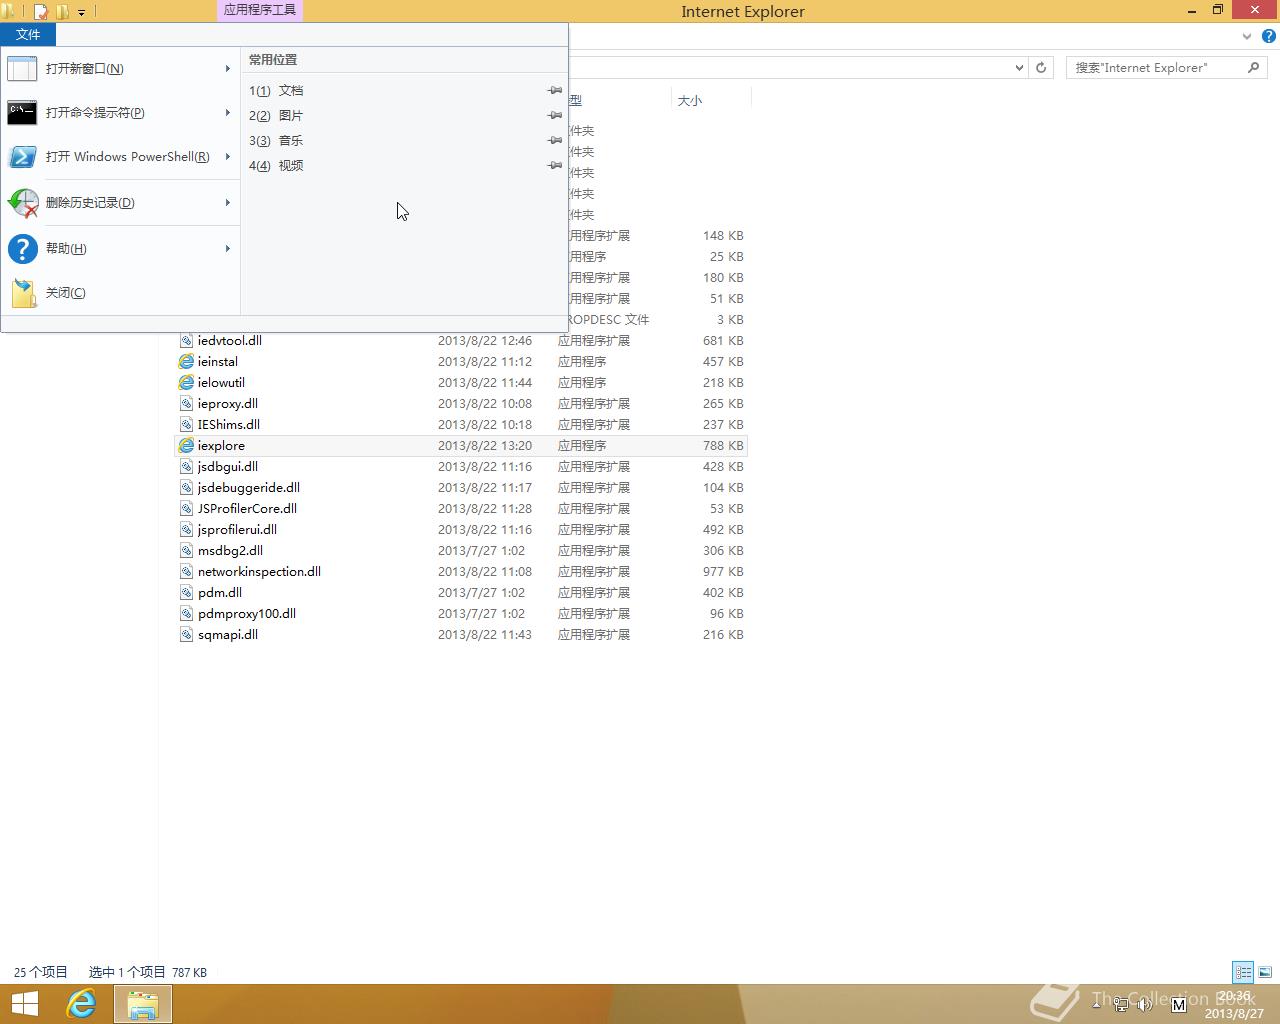Unpin 文档 from frequent places
1280x1024 pixels.
[x=554, y=90]
